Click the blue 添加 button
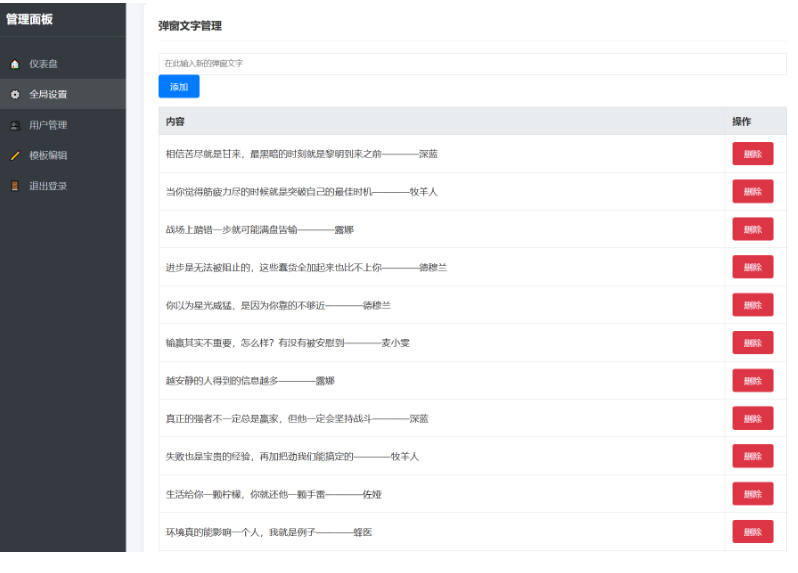798x573 pixels. click(179, 87)
